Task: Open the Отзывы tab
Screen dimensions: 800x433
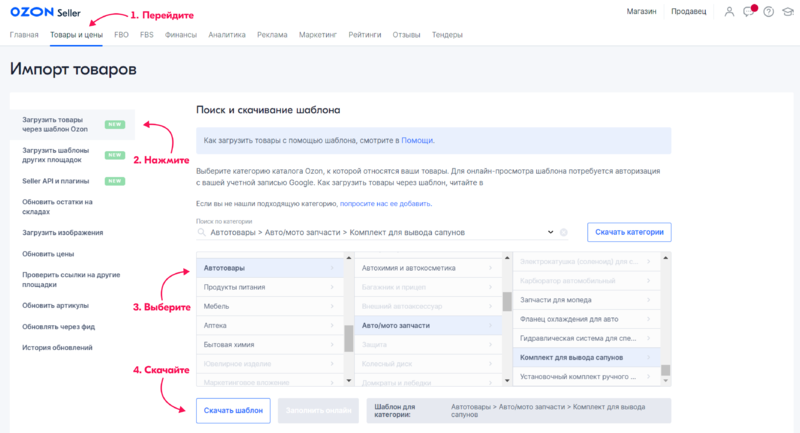Action: (x=406, y=35)
